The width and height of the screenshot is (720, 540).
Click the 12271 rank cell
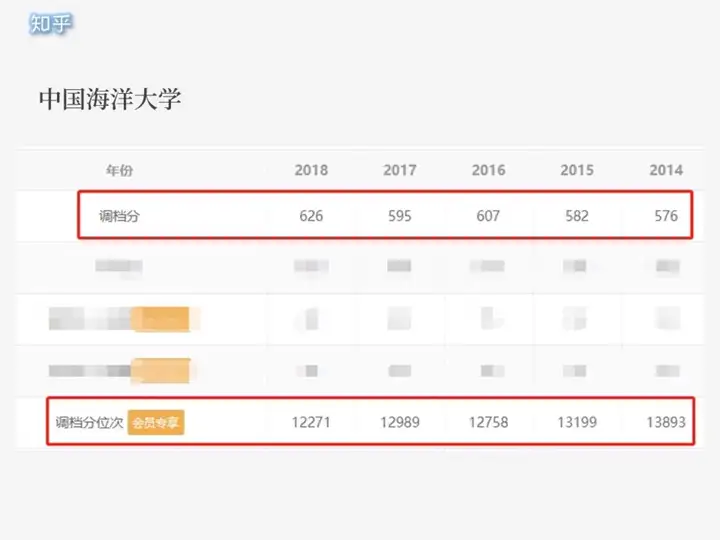coord(311,422)
